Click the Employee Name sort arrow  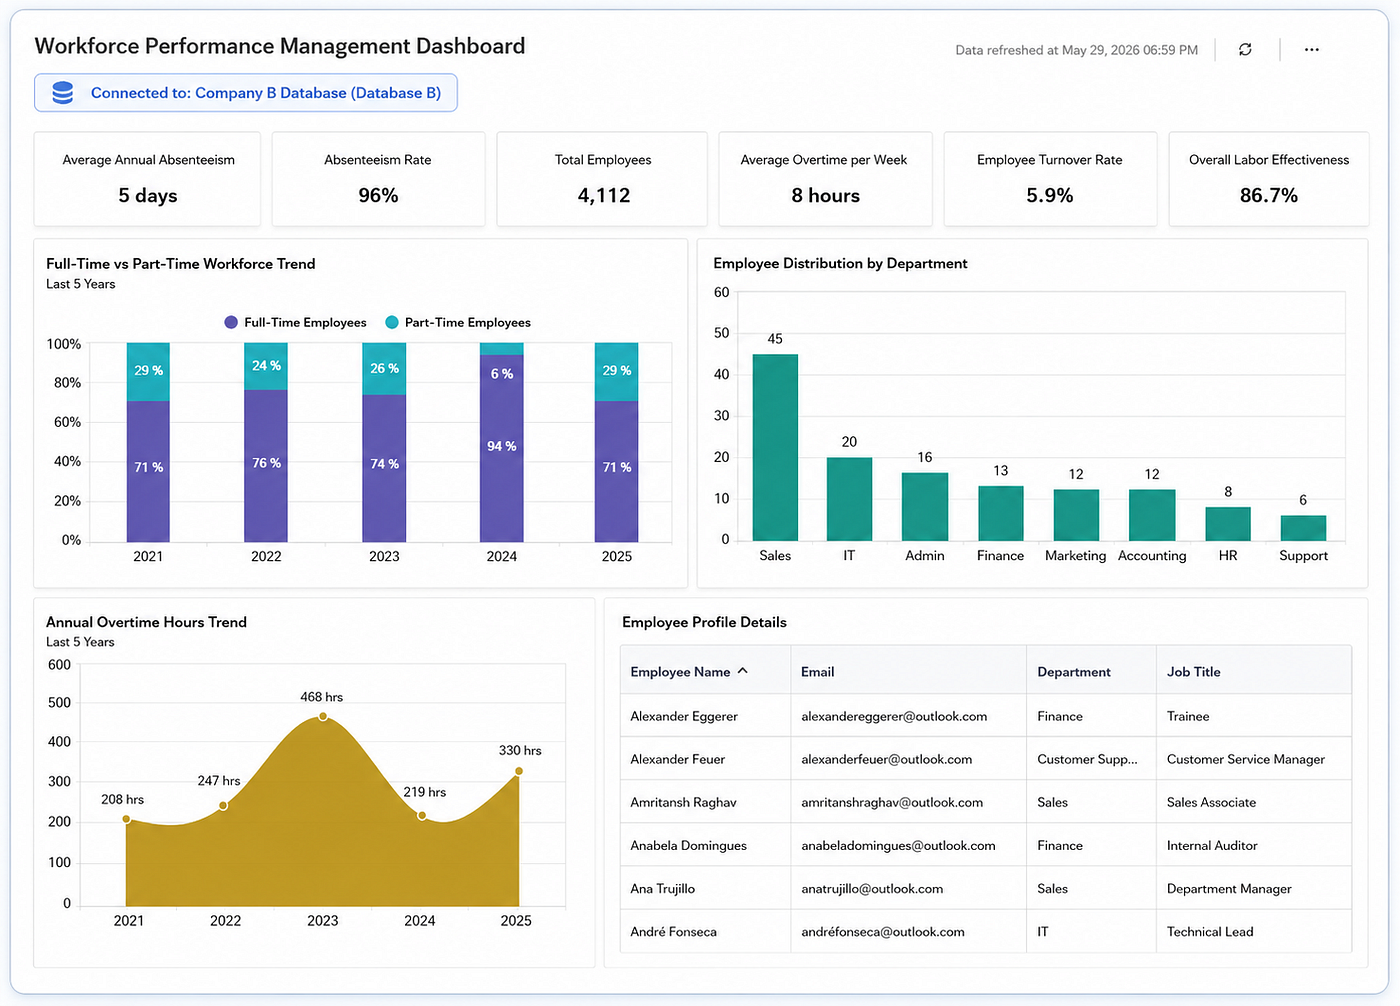pos(742,671)
